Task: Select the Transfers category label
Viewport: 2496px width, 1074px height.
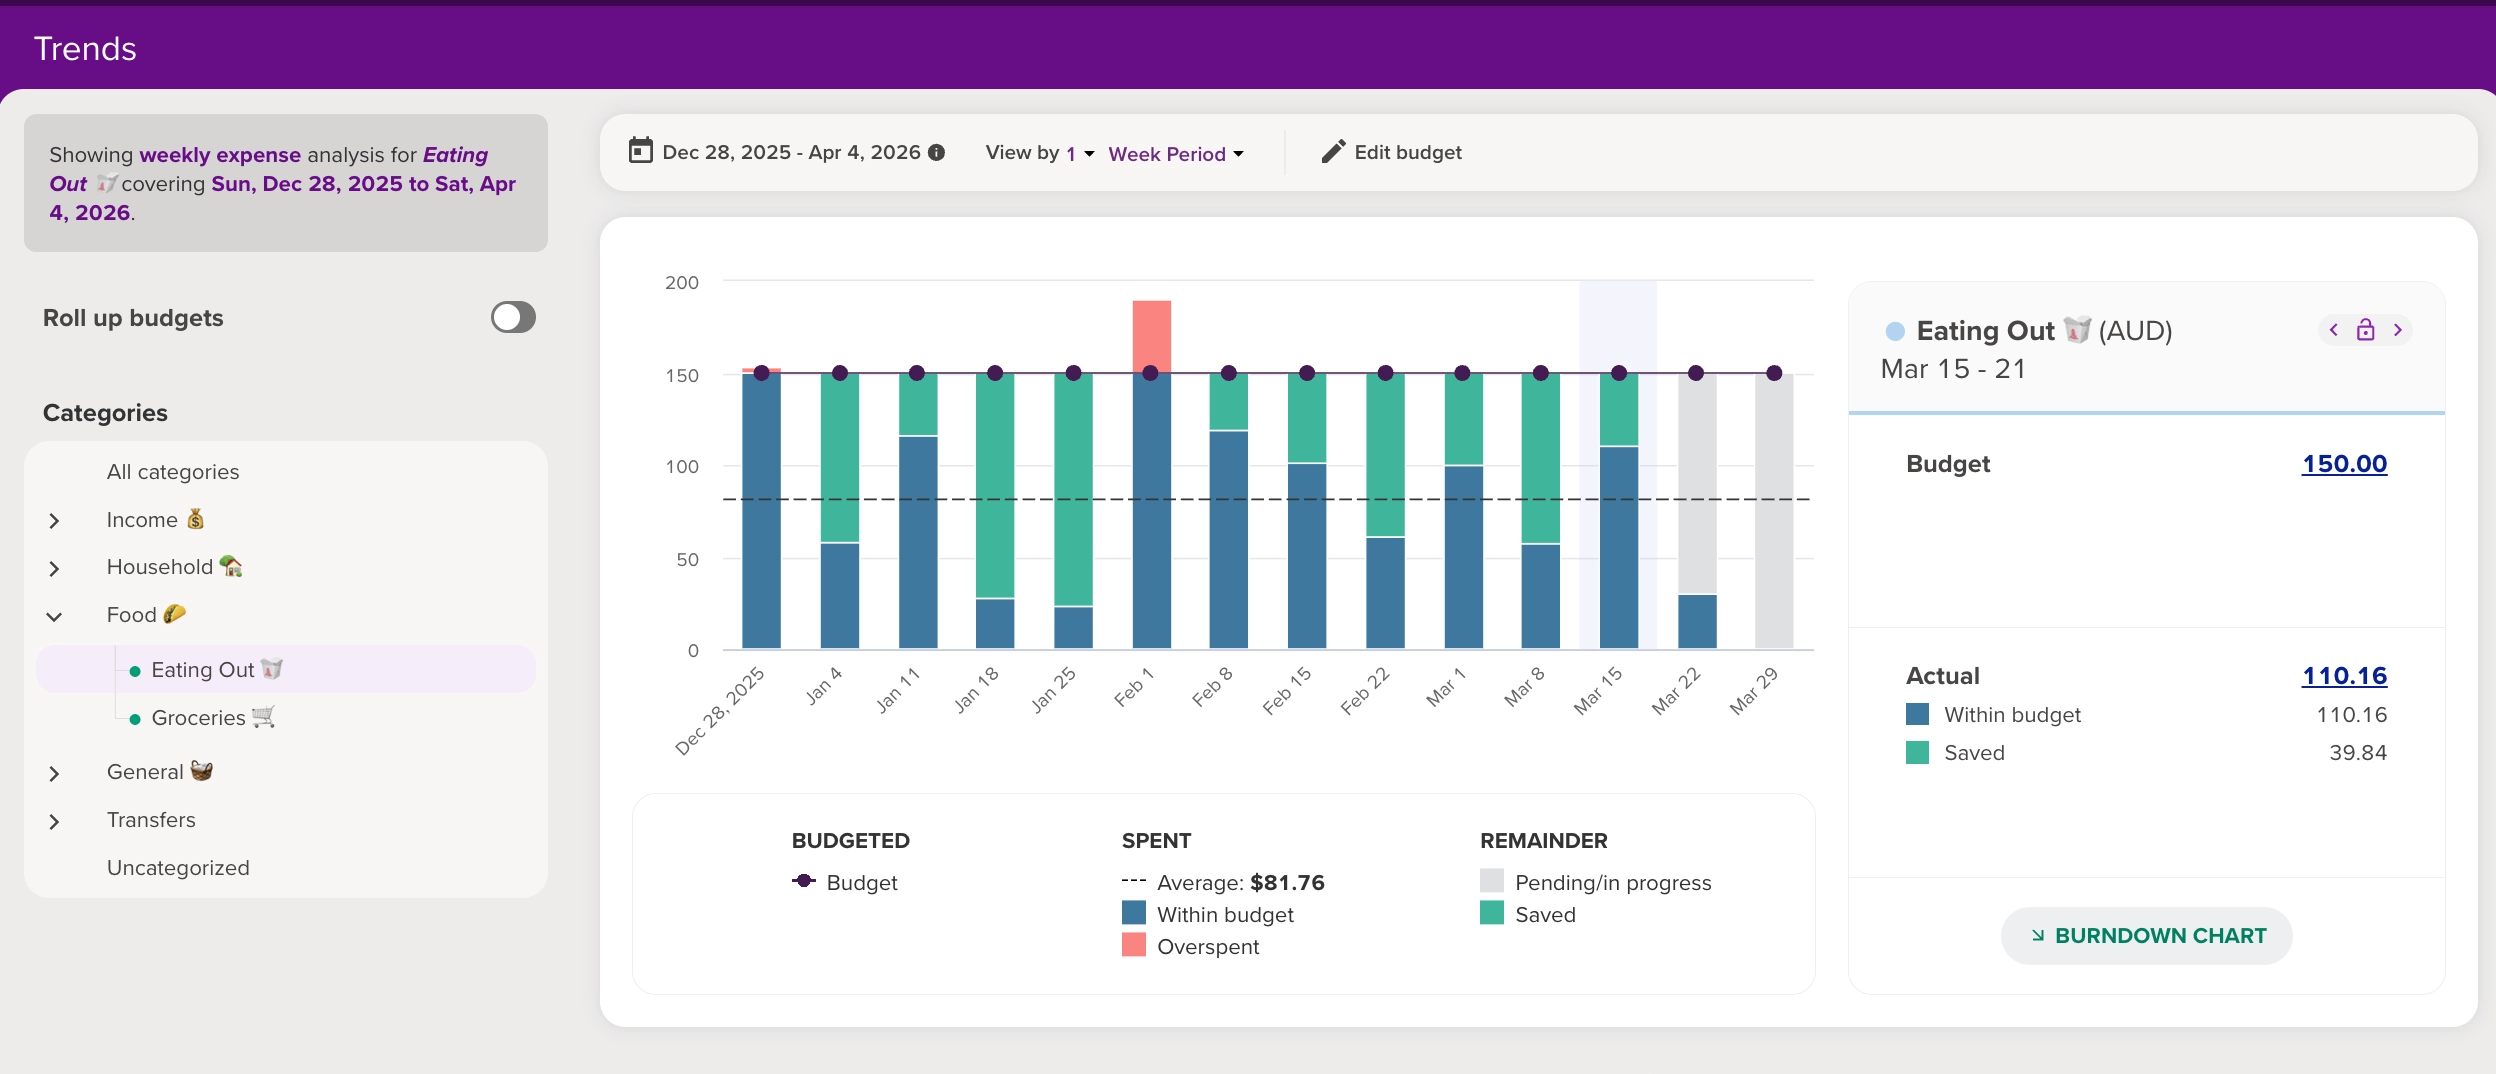Action: pyautogui.click(x=151, y=820)
